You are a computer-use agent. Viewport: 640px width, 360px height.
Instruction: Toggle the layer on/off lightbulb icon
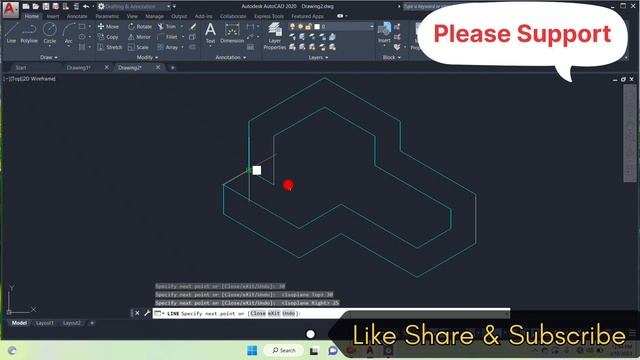tap(292, 27)
